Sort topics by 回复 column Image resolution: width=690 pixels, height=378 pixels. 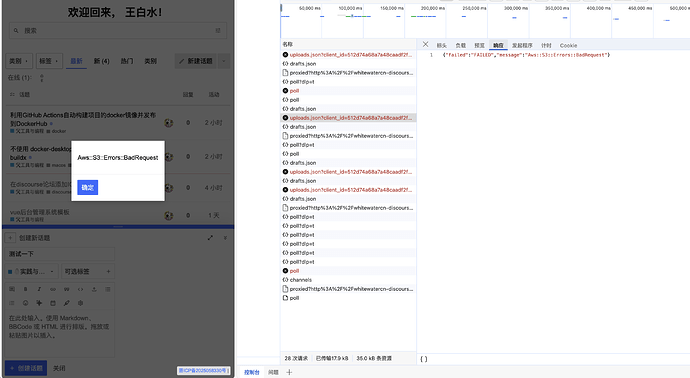(x=188, y=95)
